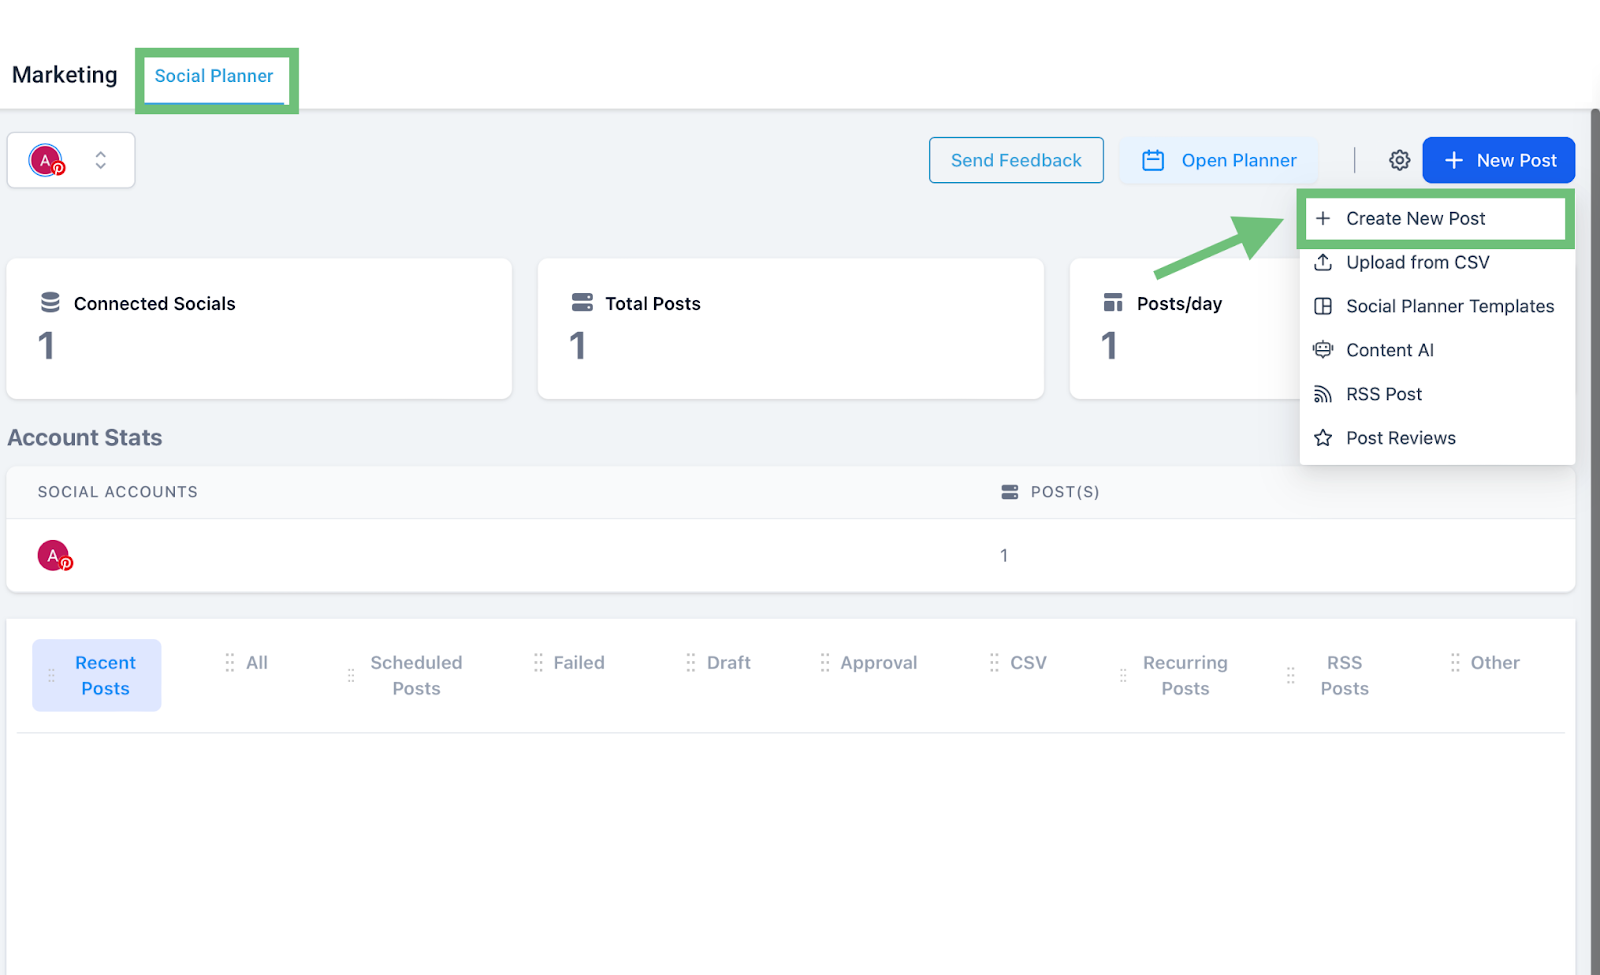Click the plus icon beside Create New Post
Viewport: 1600px width, 975px height.
(1323, 218)
